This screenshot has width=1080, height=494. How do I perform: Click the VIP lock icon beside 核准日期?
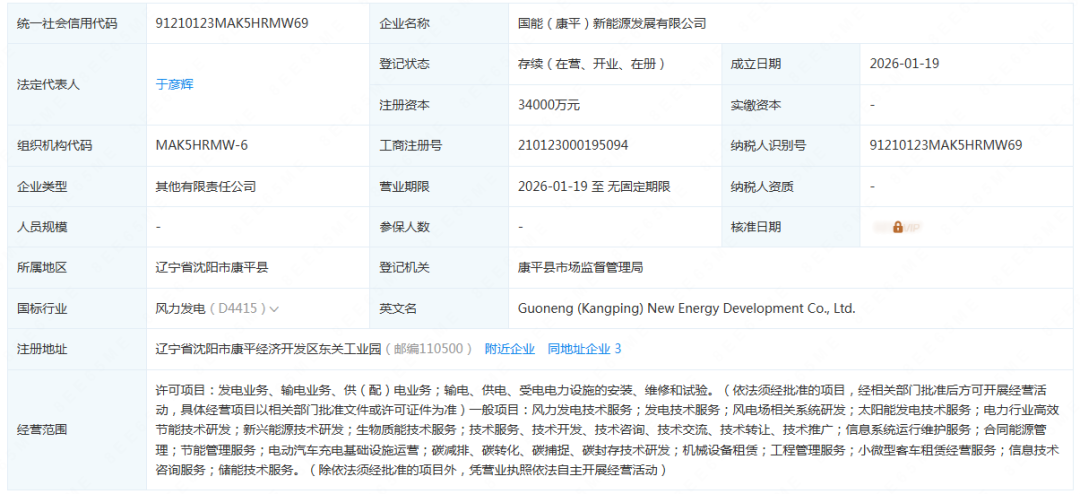(x=897, y=227)
